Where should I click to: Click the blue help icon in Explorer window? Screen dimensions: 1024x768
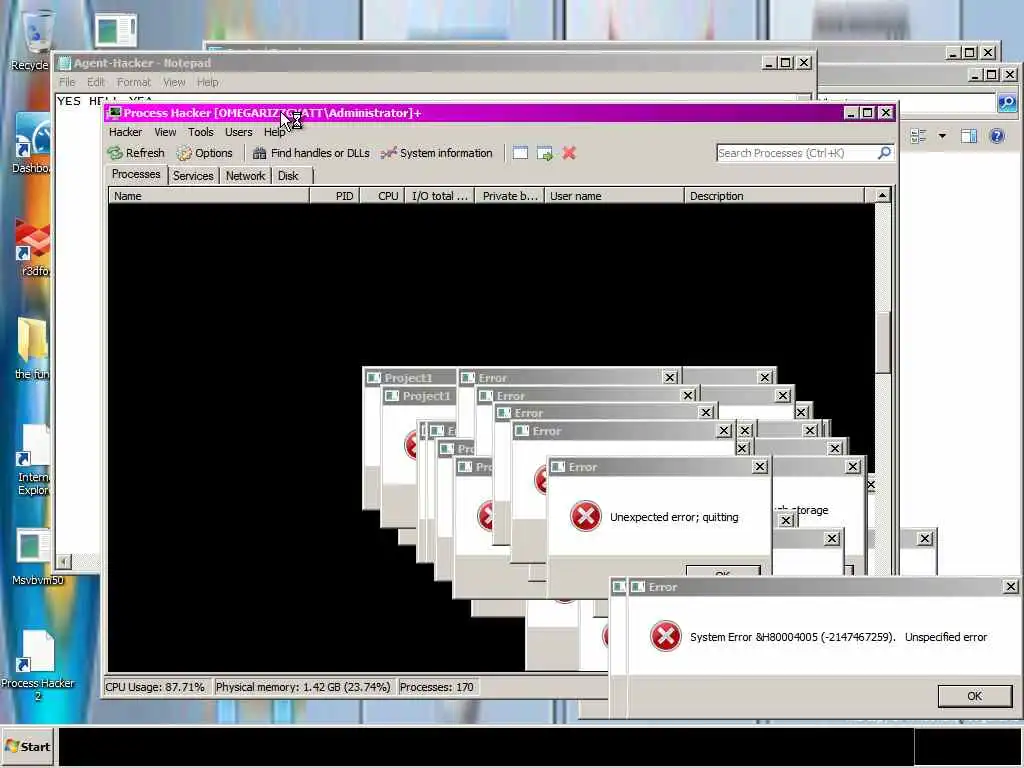[997, 136]
